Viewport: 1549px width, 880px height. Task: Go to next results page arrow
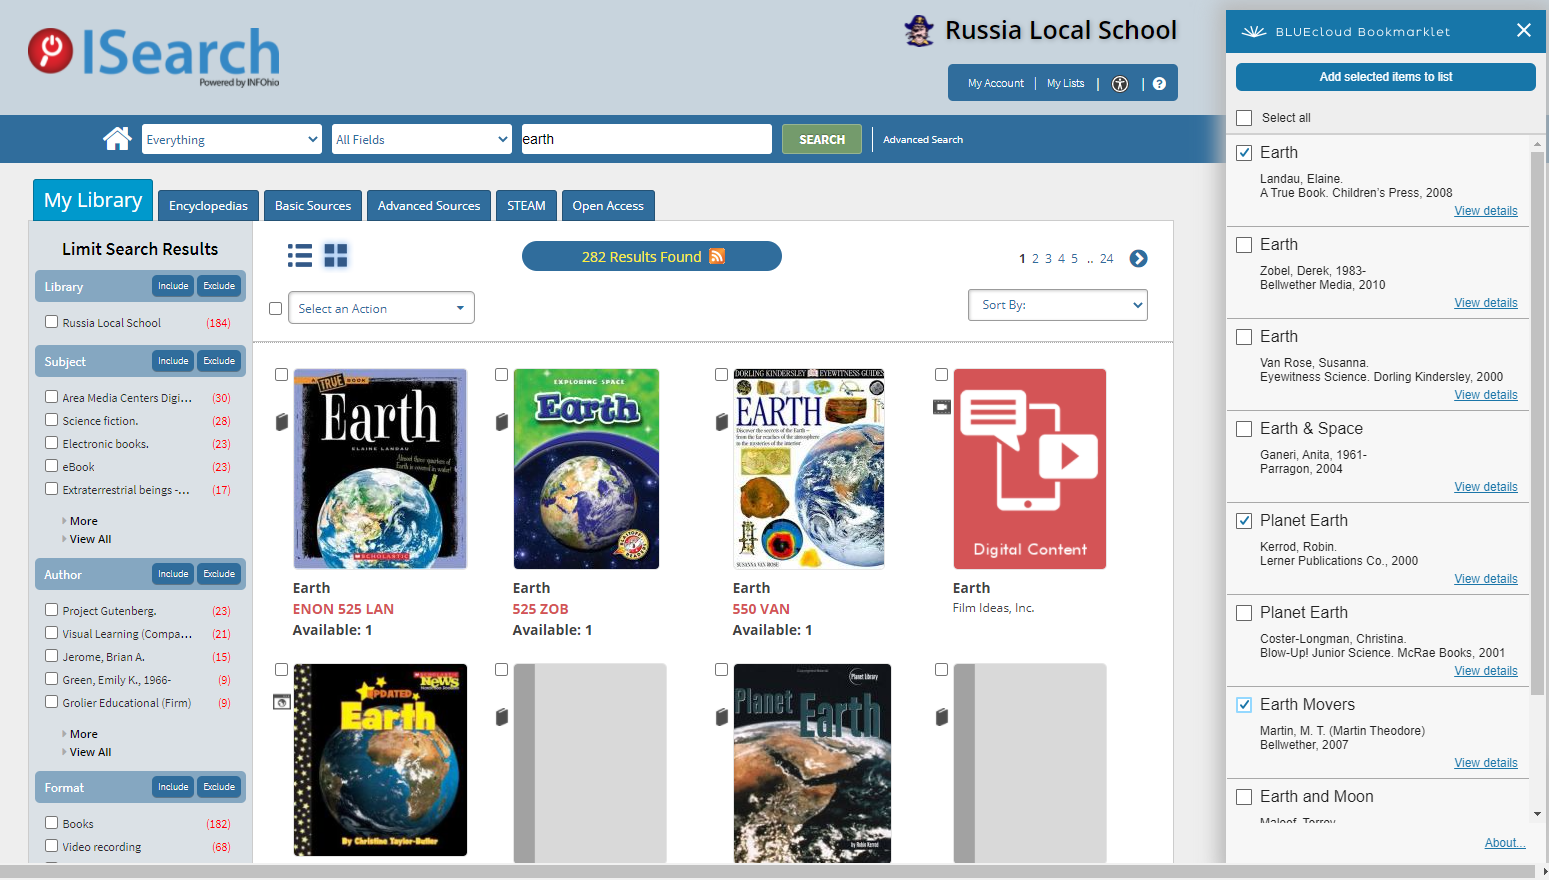[x=1138, y=259]
